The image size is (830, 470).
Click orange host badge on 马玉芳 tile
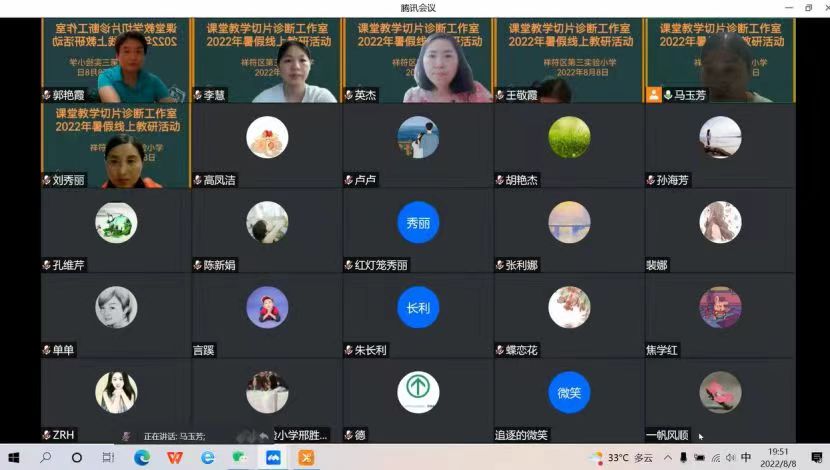pos(654,95)
